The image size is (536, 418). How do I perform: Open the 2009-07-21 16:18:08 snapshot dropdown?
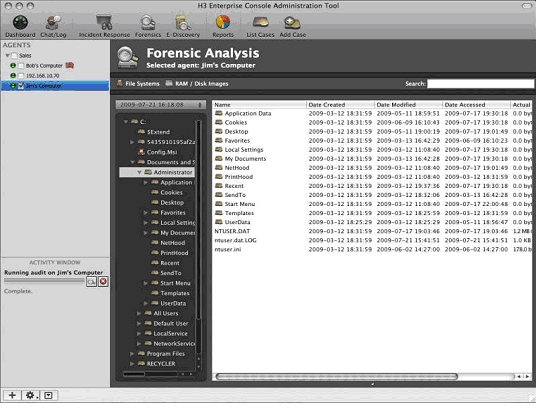click(160, 105)
